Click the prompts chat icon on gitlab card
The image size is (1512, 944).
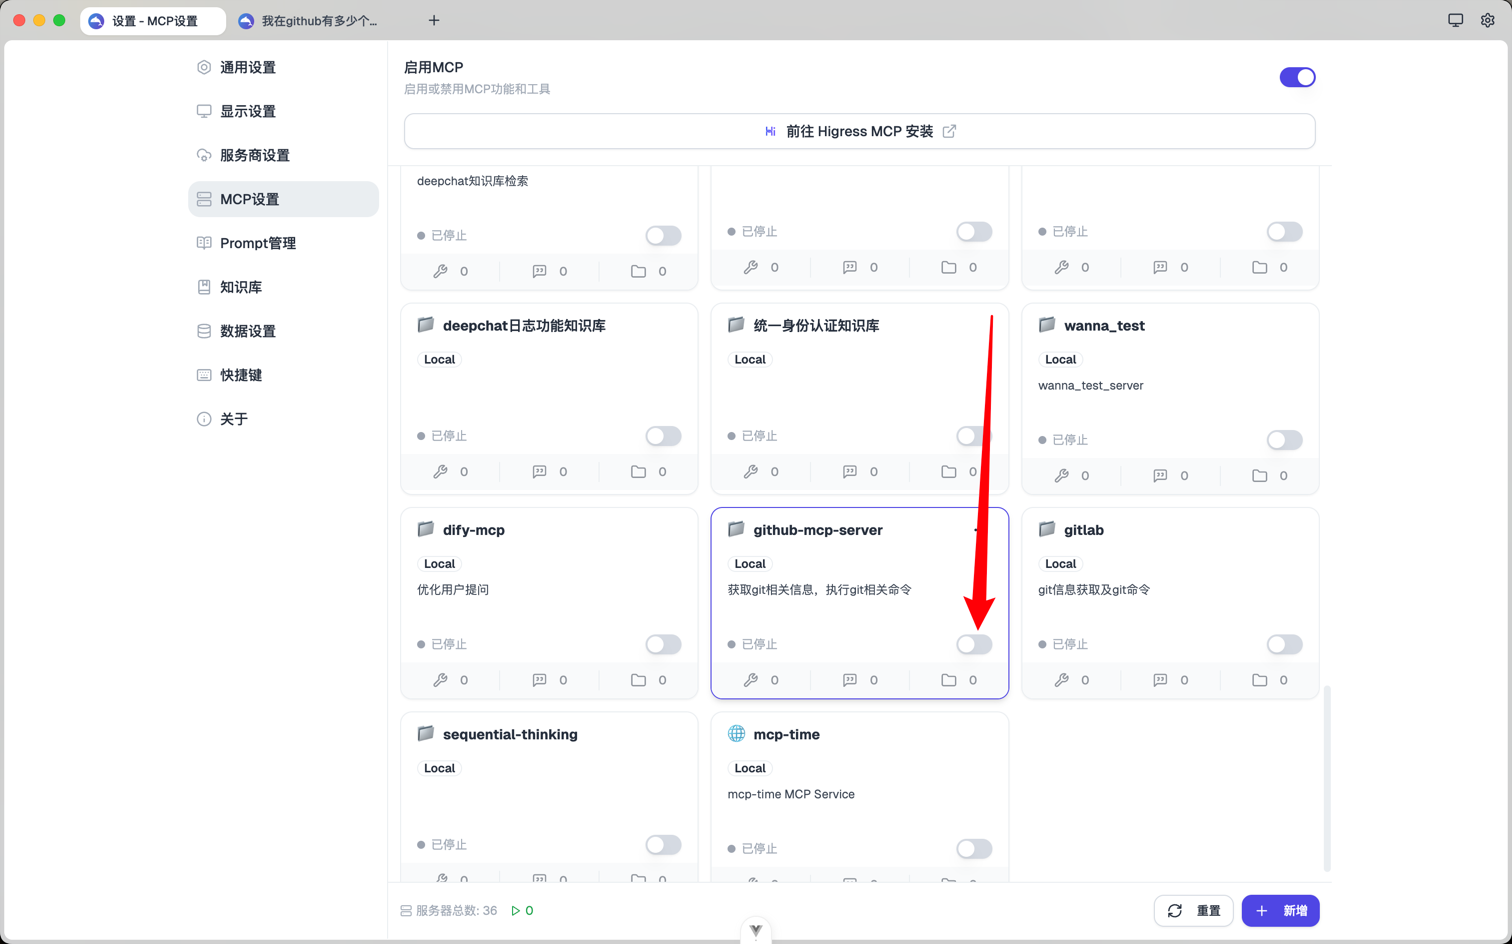1160,680
